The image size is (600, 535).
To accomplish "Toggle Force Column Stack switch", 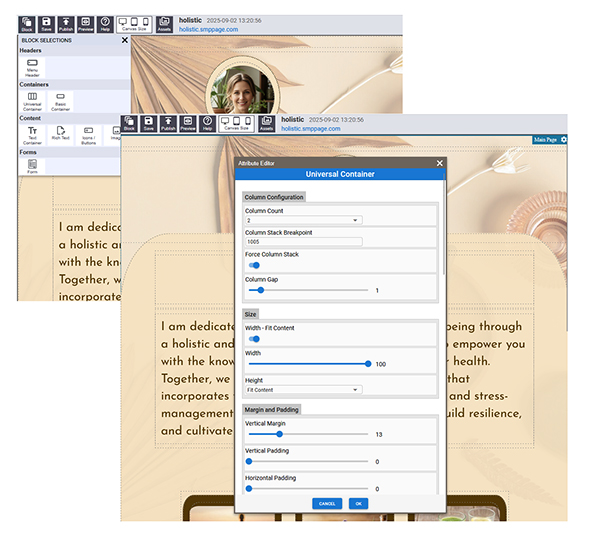I will [254, 265].
